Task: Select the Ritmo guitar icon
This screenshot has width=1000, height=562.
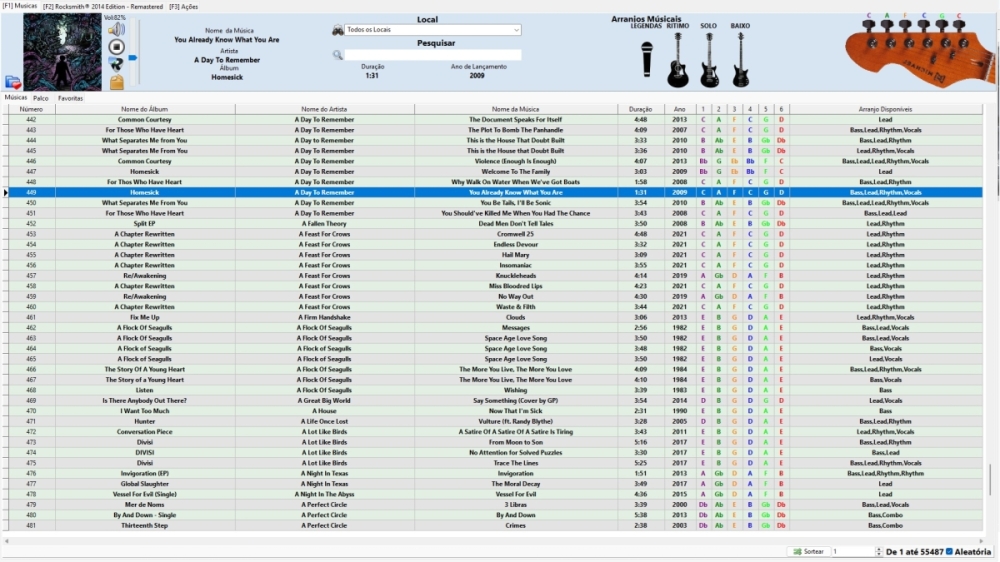Action: (678, 60)
